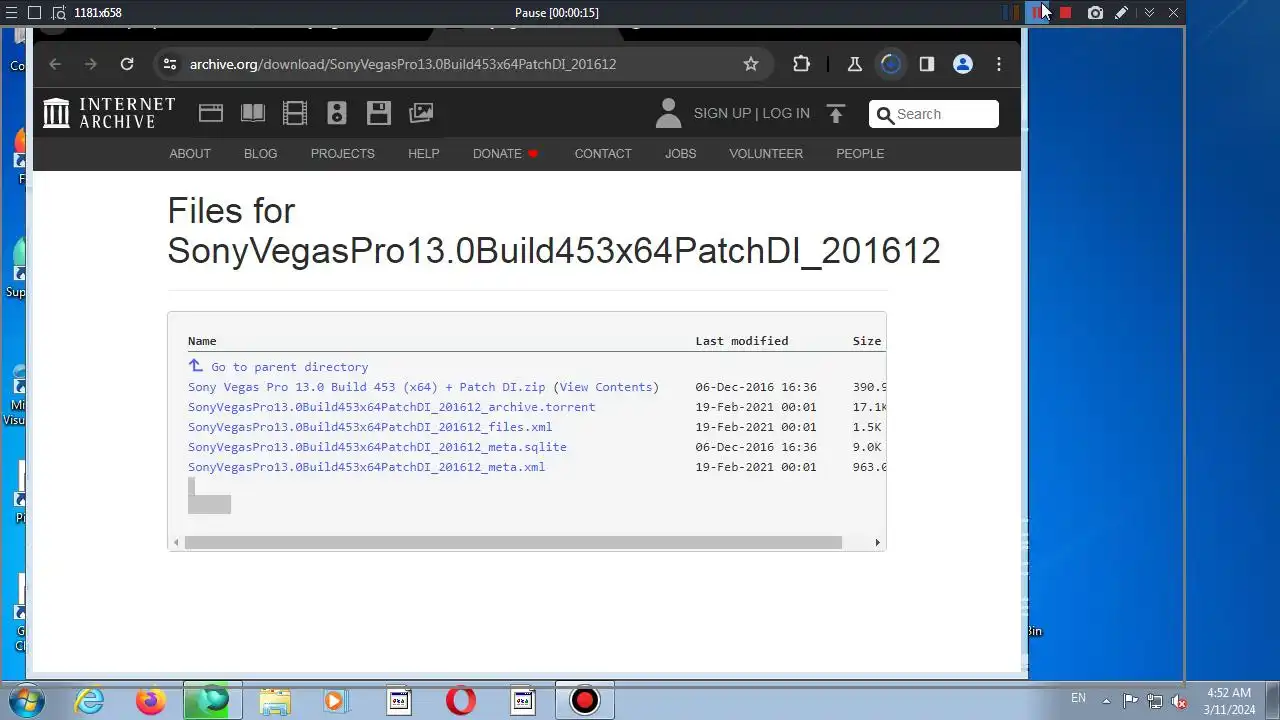
Task: Click the Internet Archive upload arrow icon
Action: [x=836, y=113]
